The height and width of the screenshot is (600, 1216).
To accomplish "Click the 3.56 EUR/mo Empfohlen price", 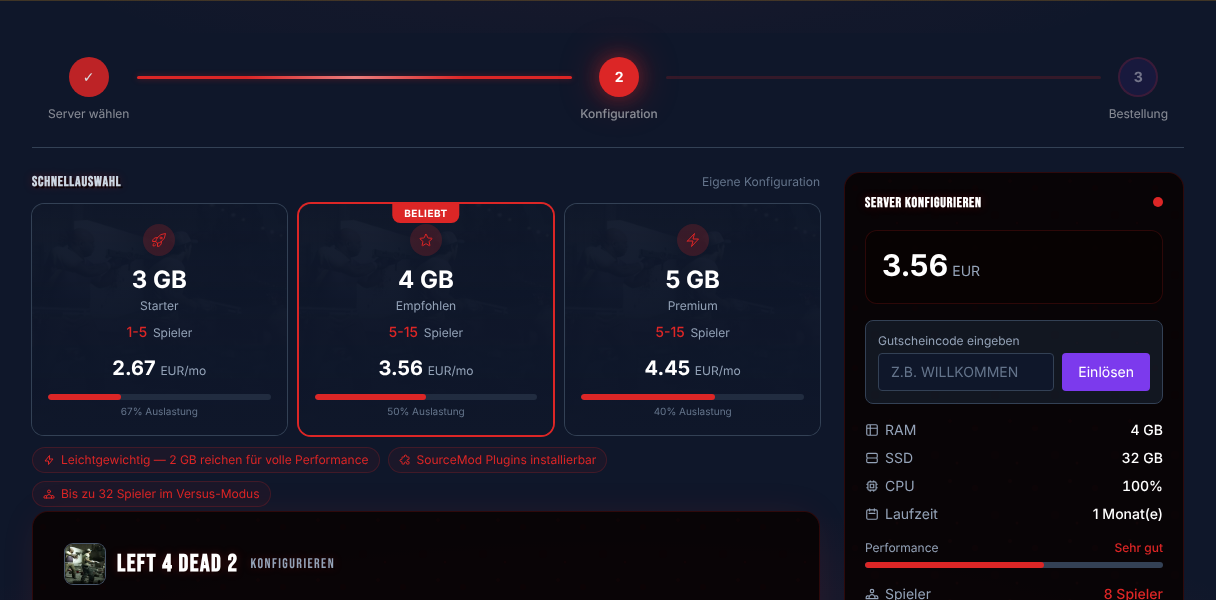I will [x=426, y=369].
